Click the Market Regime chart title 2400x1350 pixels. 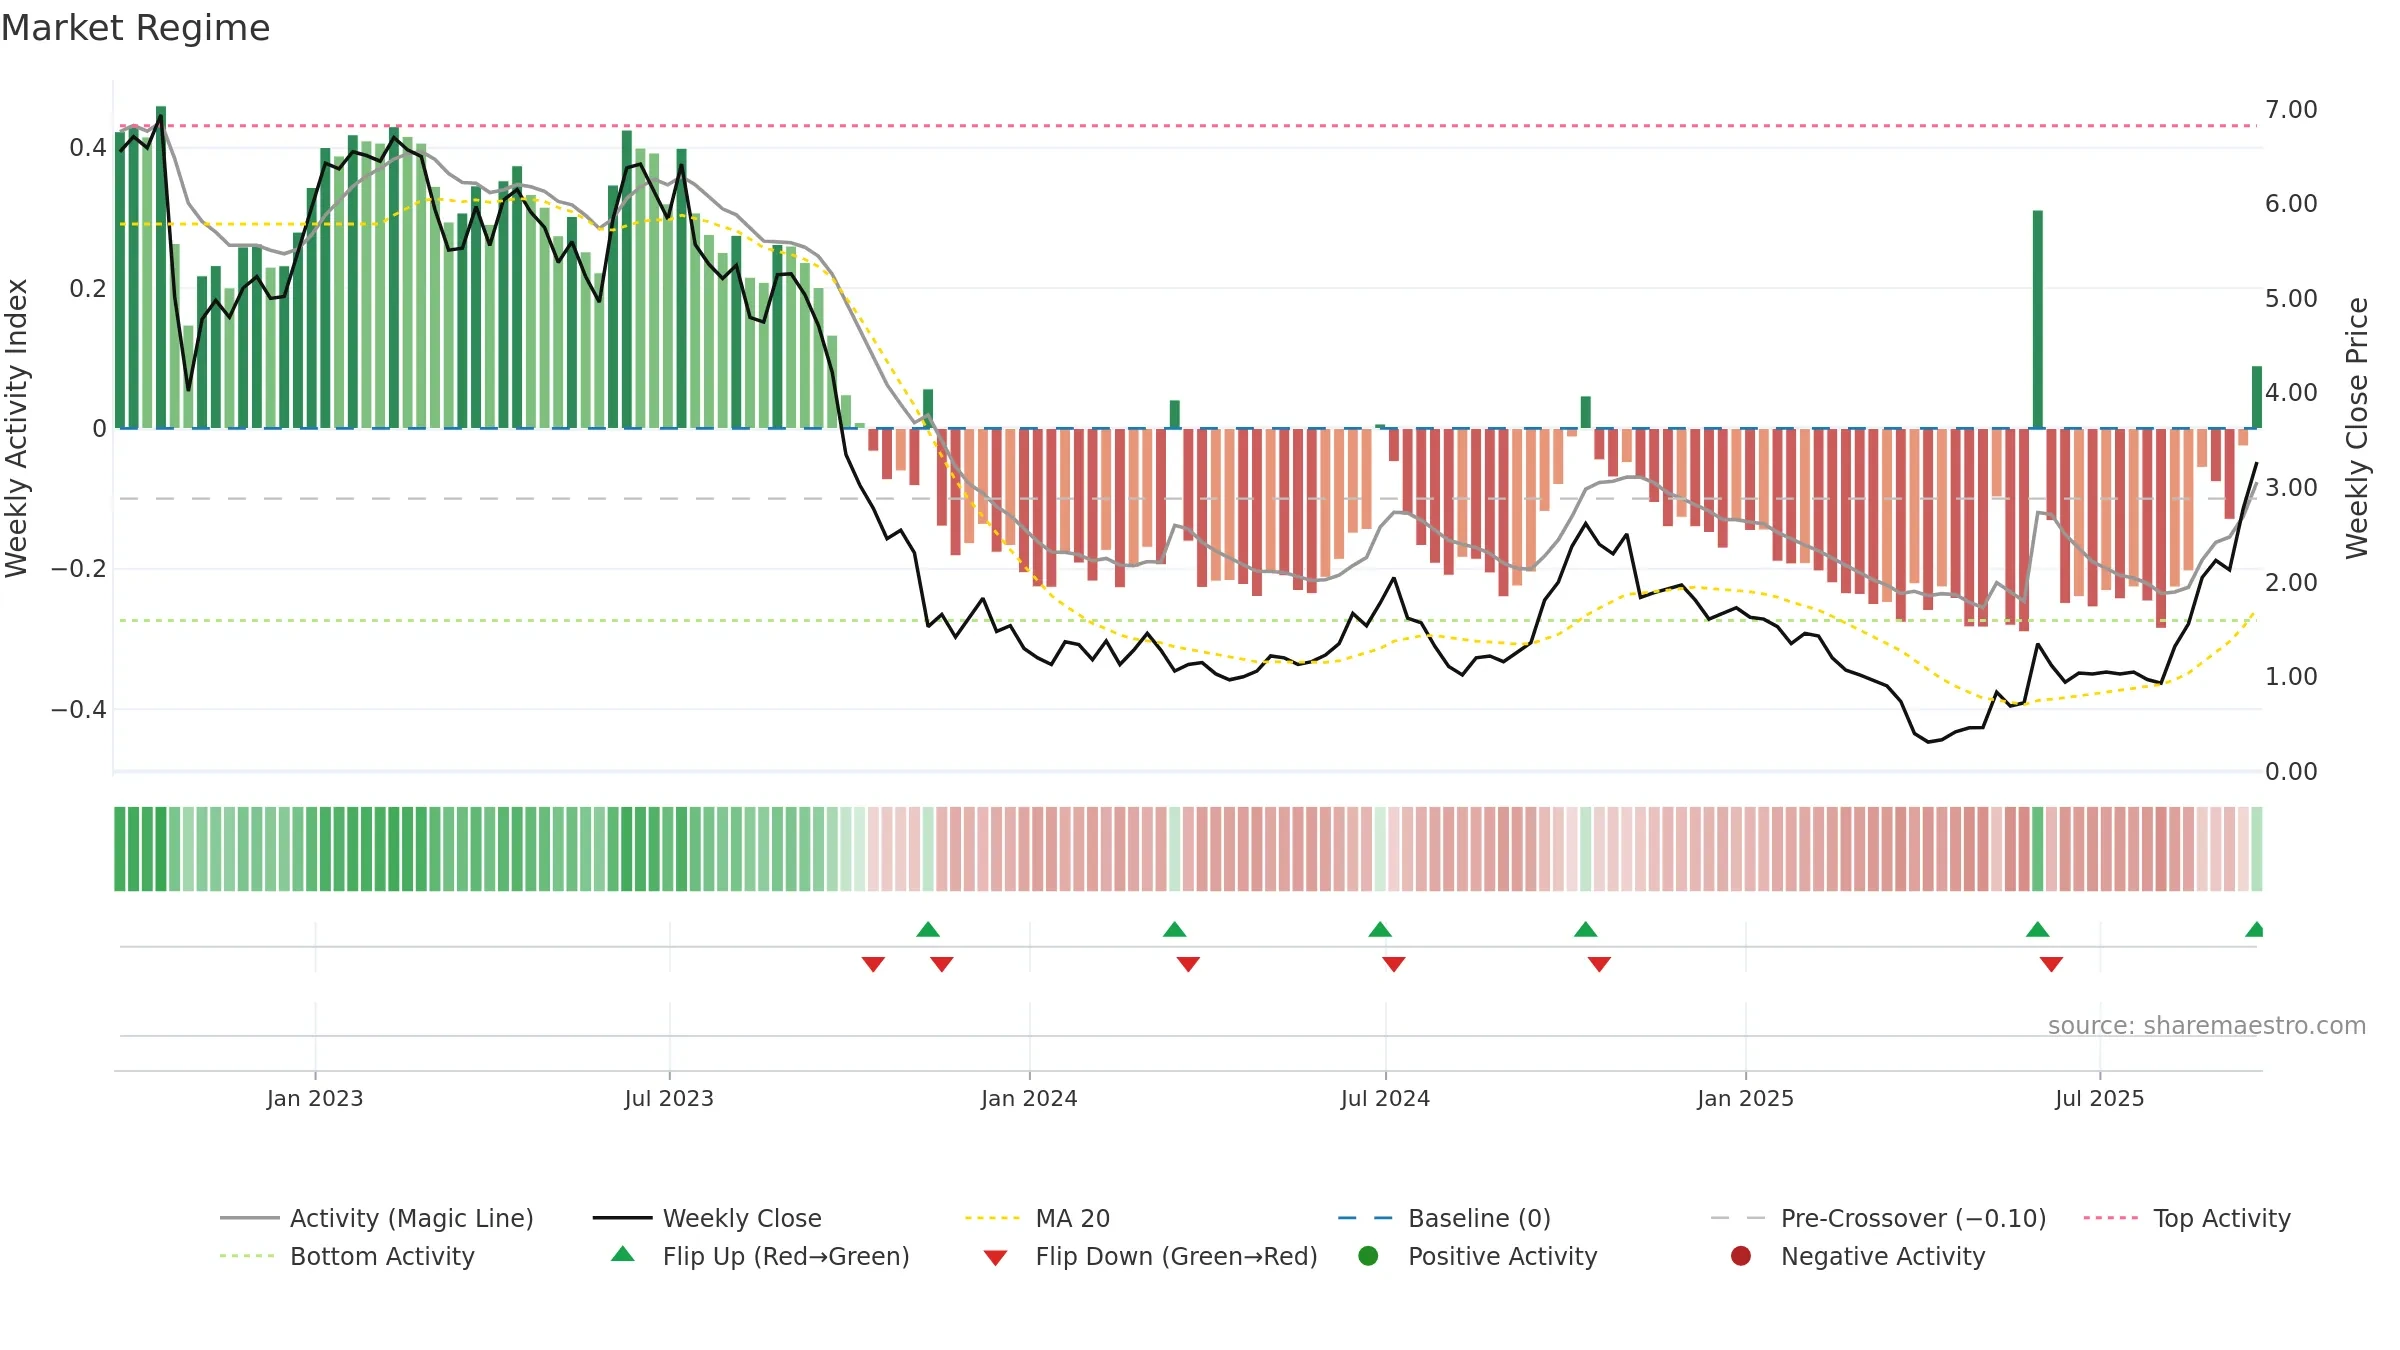135,28
